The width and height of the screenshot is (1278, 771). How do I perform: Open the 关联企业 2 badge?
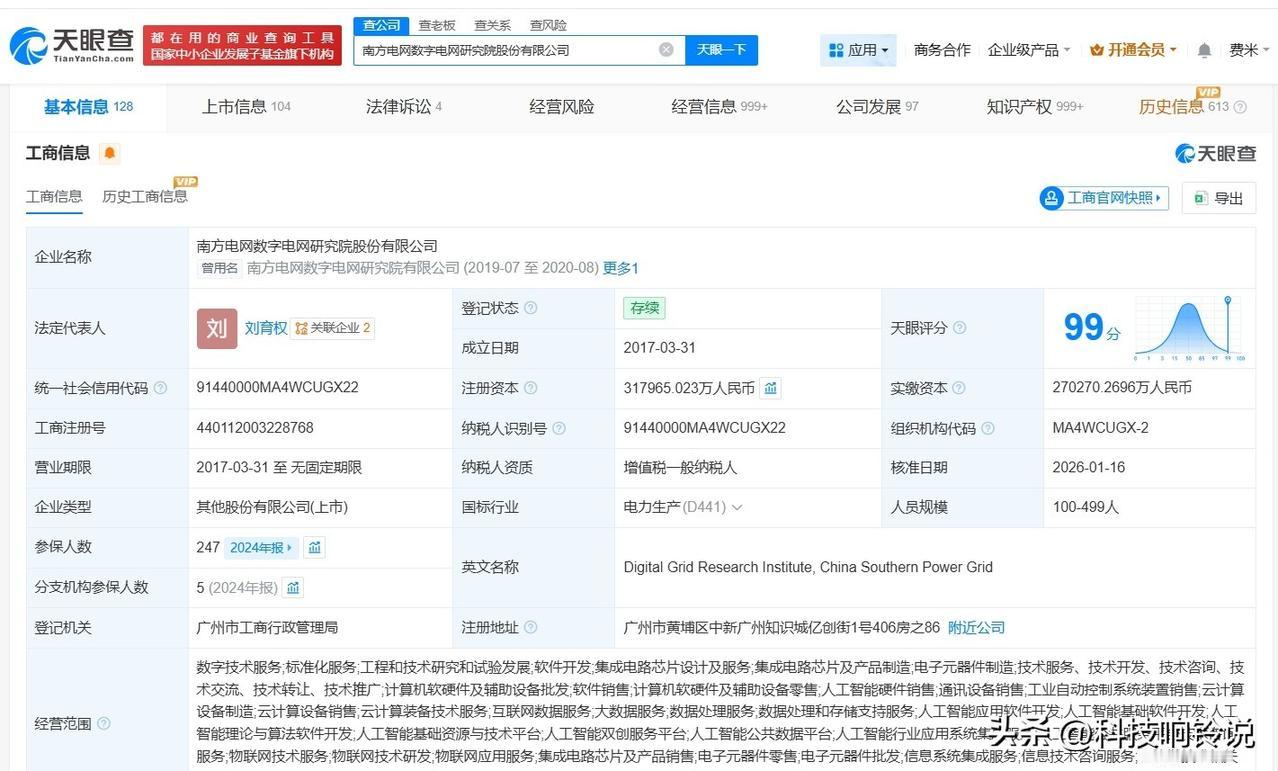coord(332,328)
